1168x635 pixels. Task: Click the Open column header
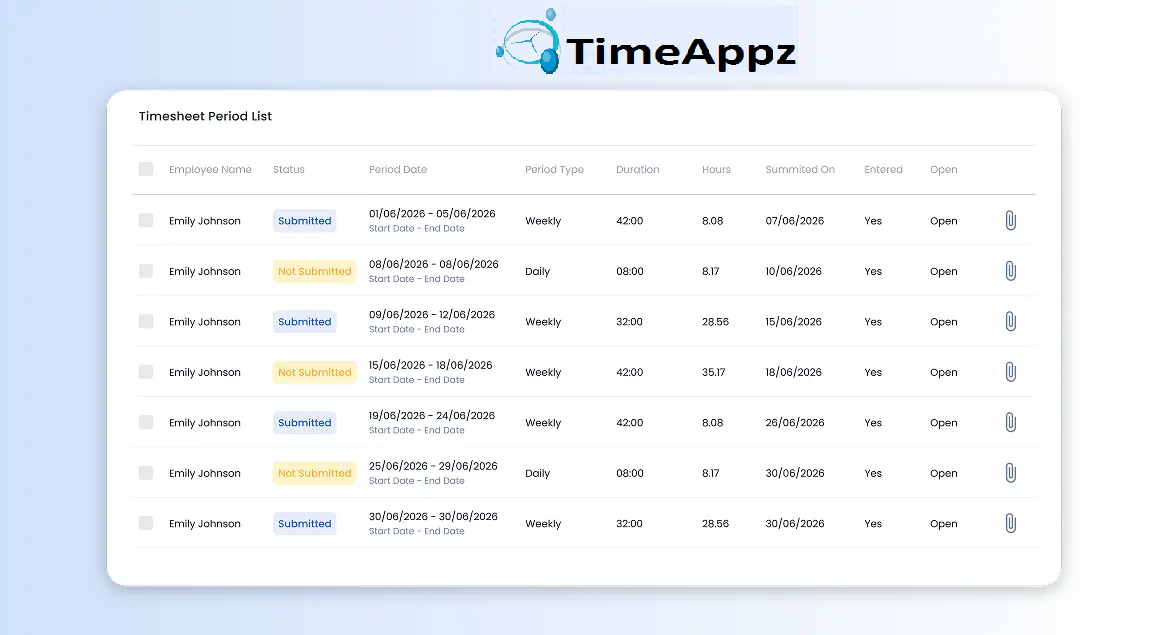[x=944, y=169]
